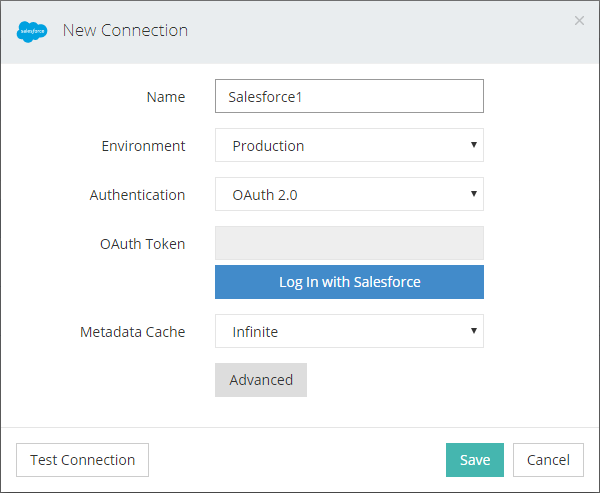Cancel the new connection dialog

tap(548, 460)
